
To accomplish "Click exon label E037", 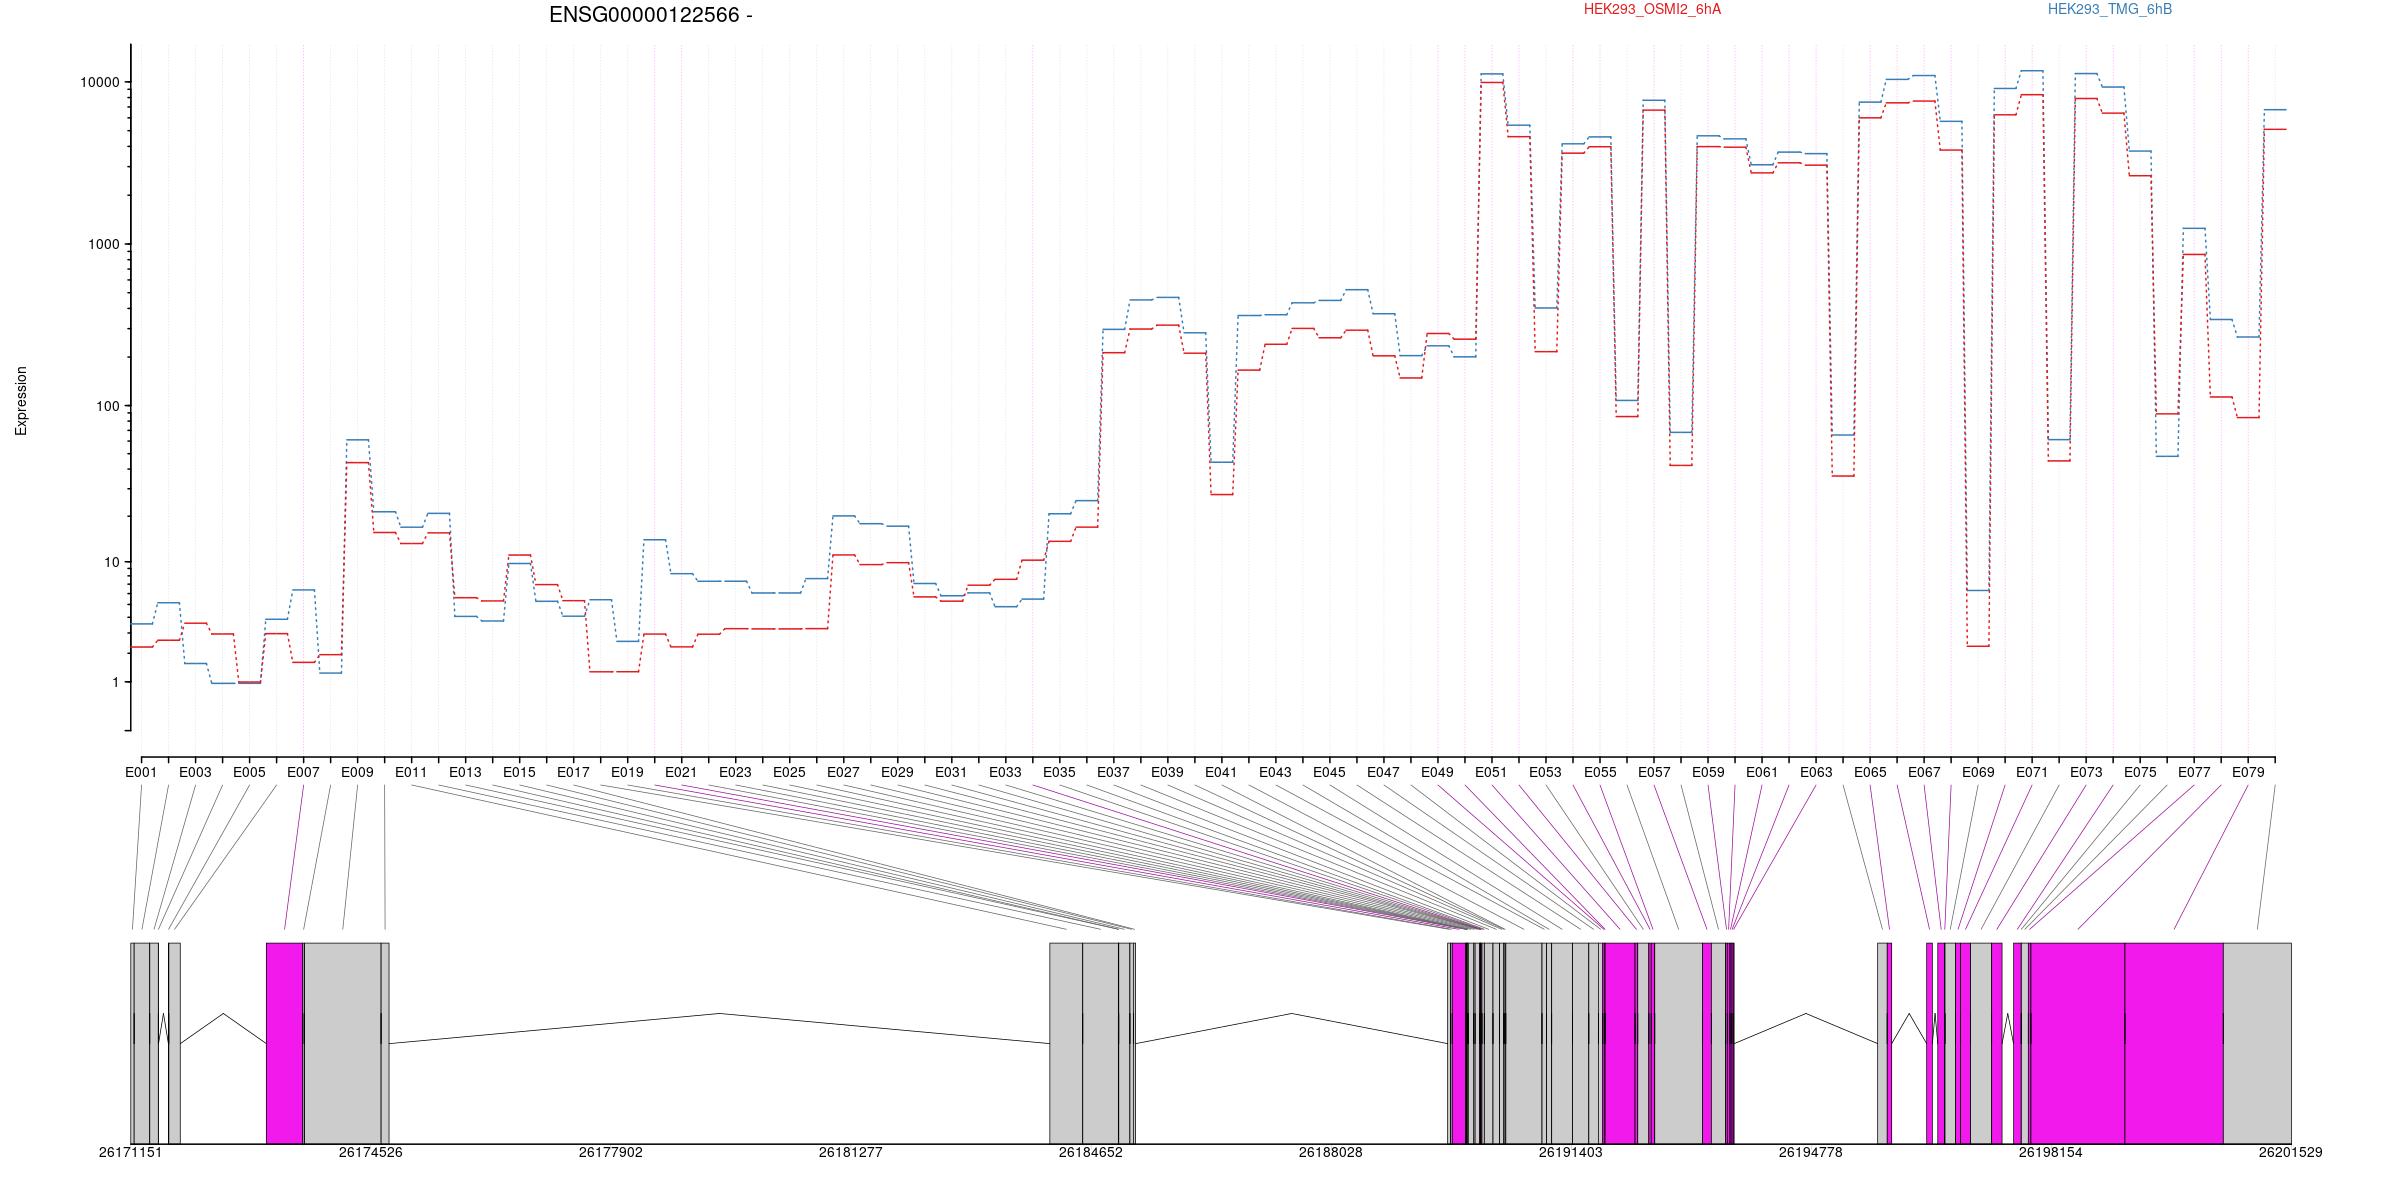I will coord(1113,772).
